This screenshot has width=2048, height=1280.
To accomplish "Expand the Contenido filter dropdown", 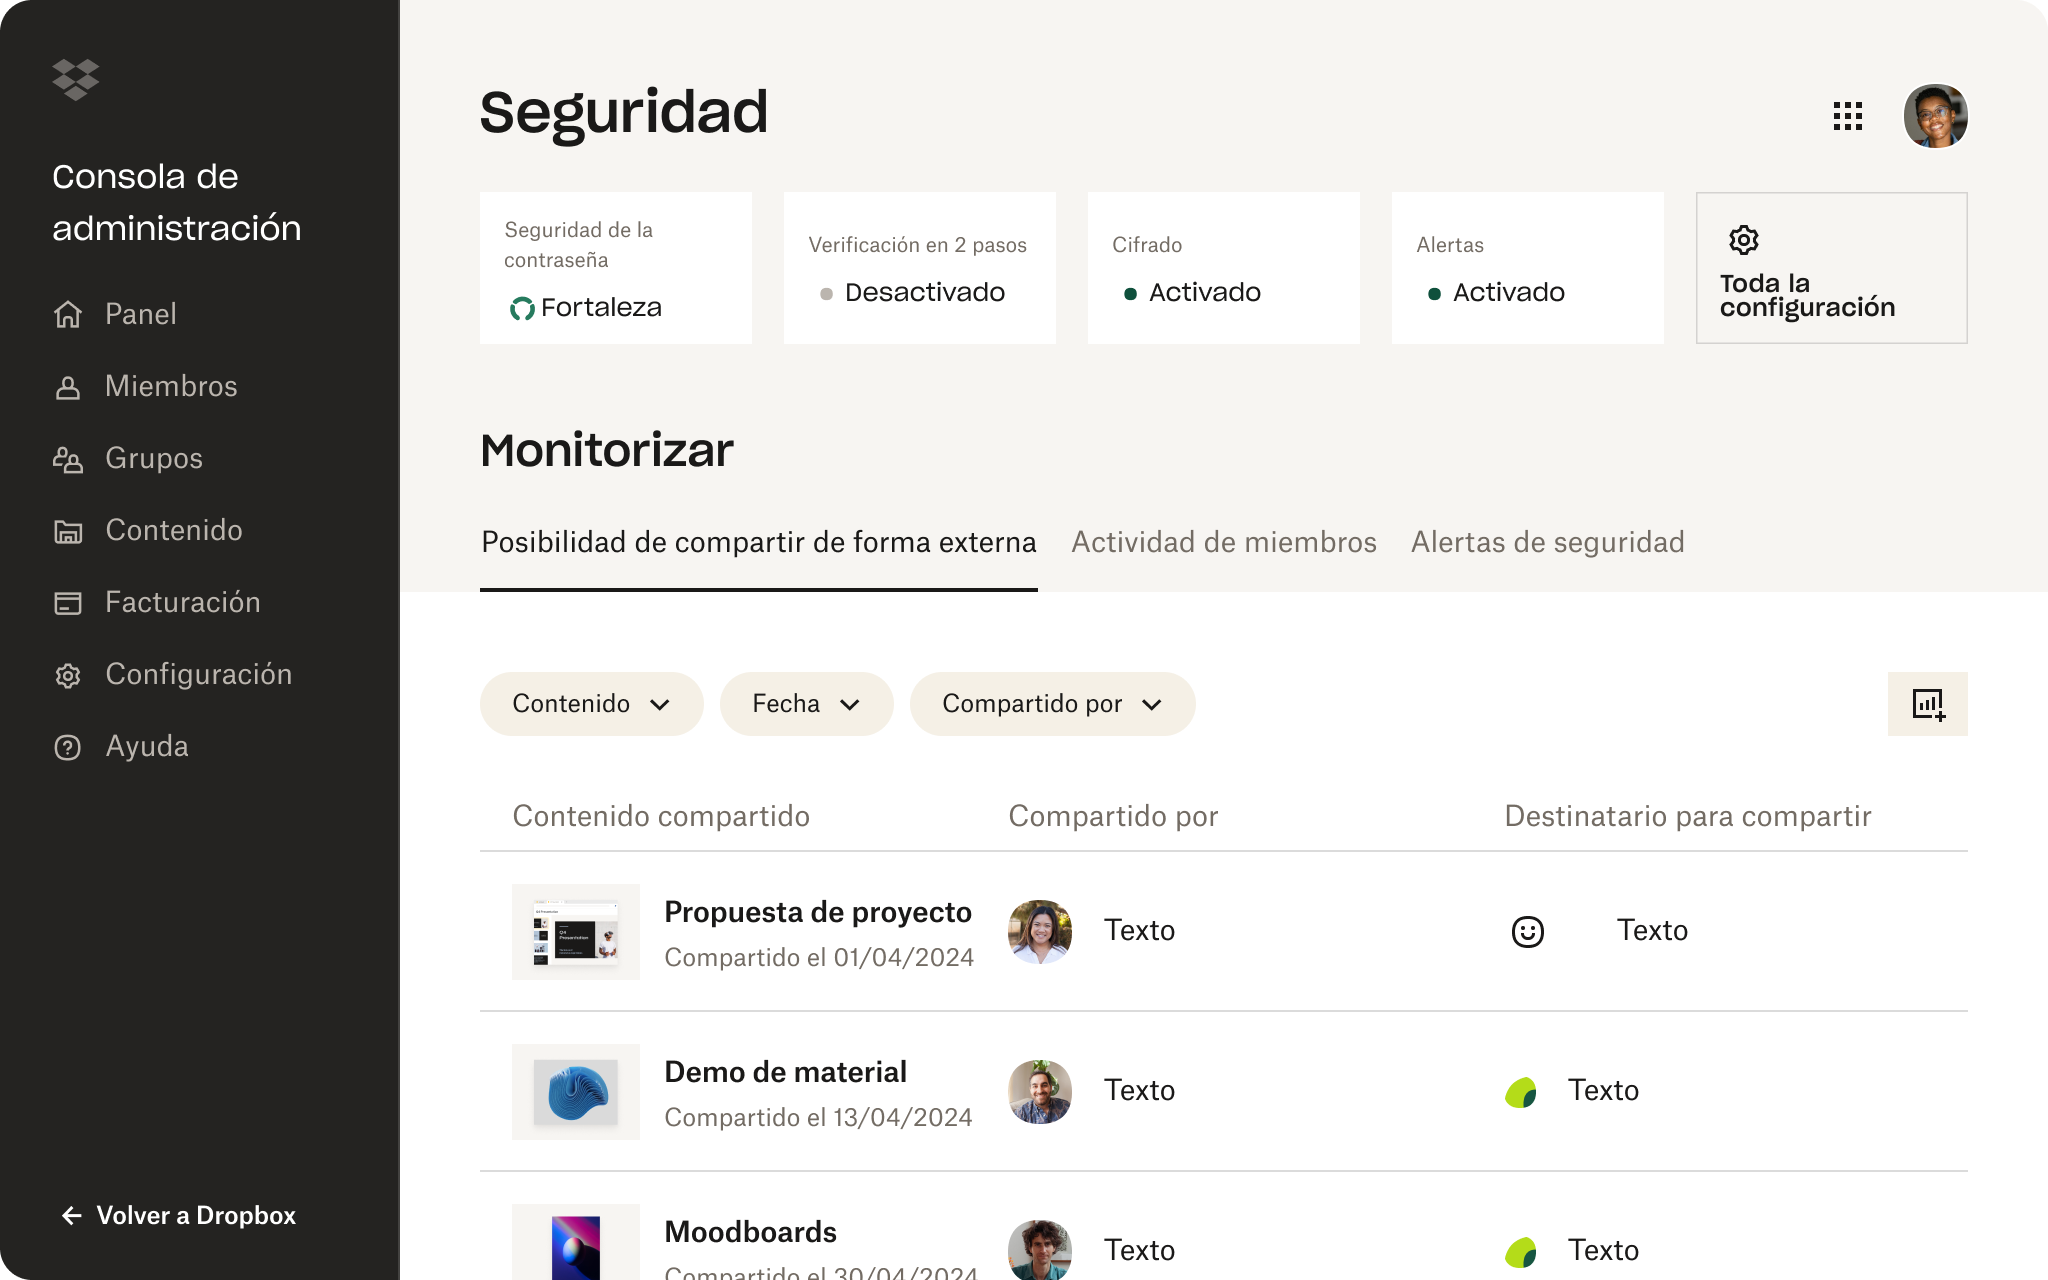I will pyautogui.click(x=592, y=704).
